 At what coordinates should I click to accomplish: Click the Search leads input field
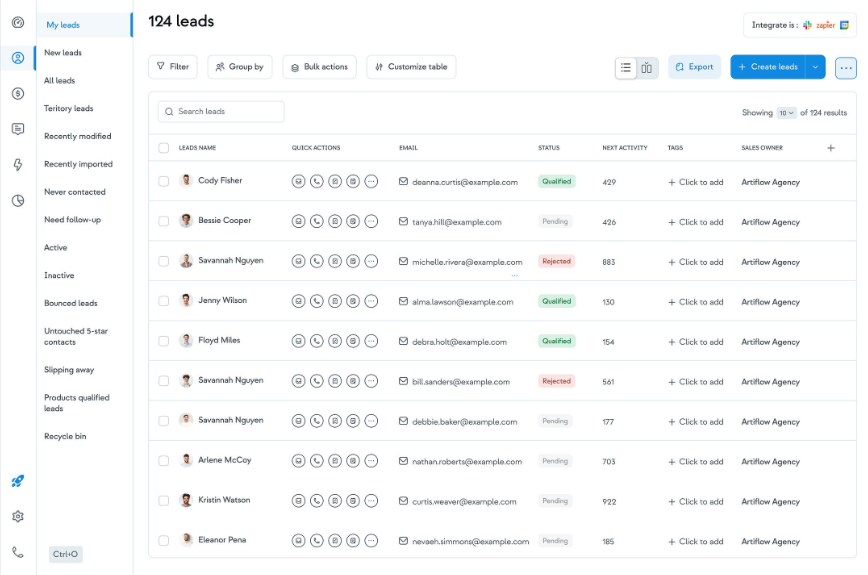coord(221,112)
